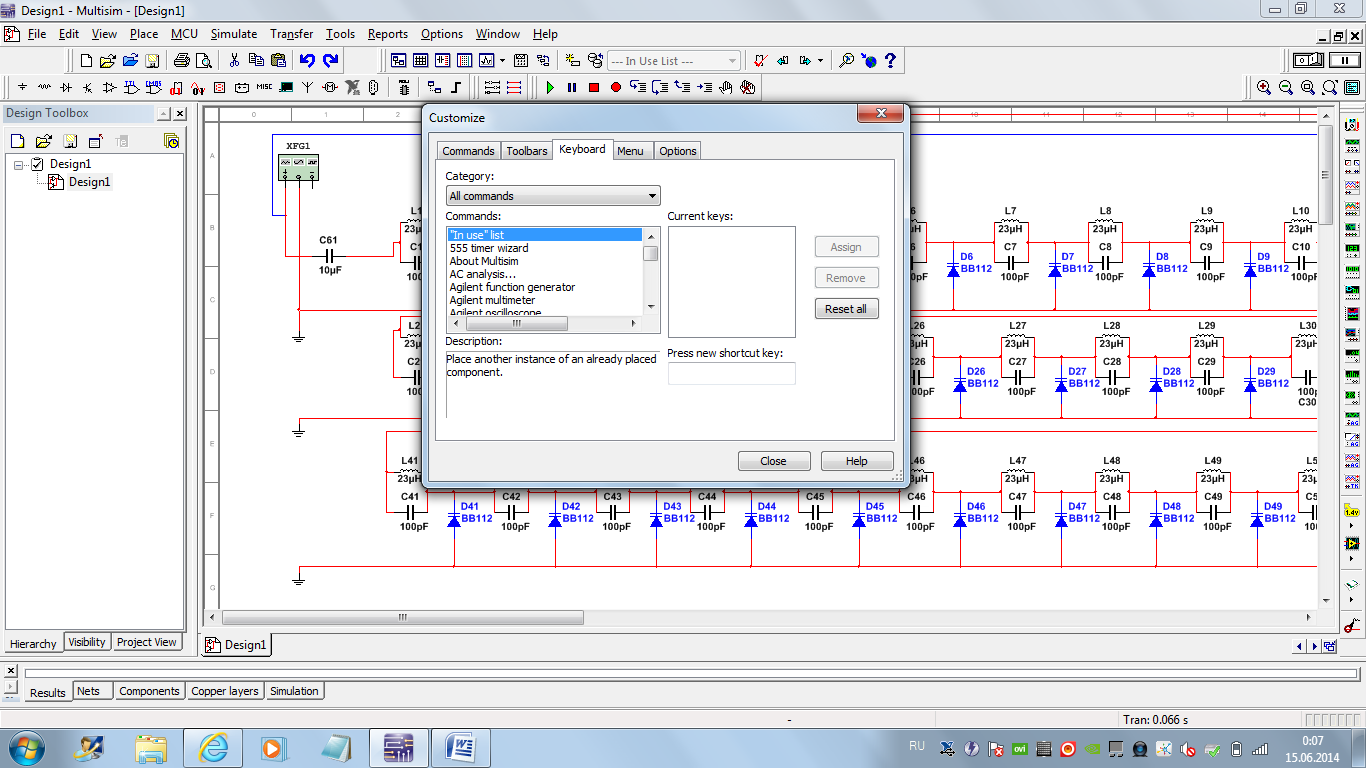Redo action with blue arrow
This screenshot has width=1366, height=768.
(331, 60)
